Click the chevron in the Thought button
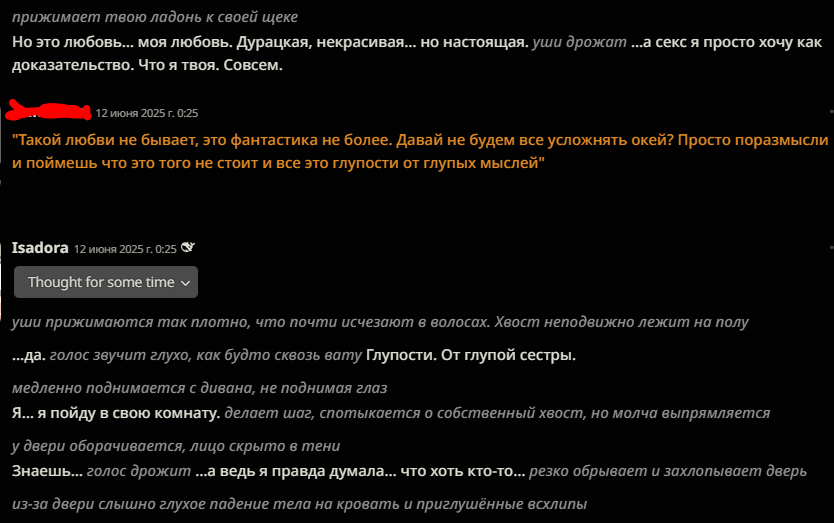 [x=185, y=283]
